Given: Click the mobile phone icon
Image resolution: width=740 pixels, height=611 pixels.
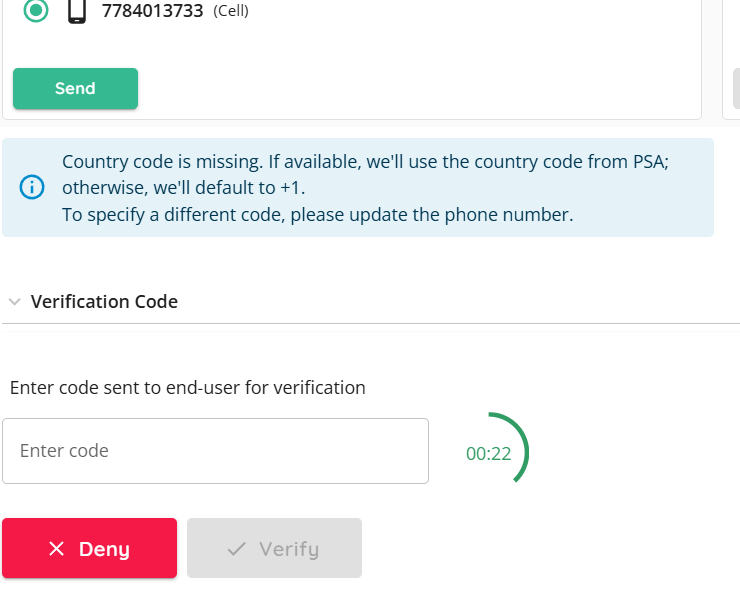Looking at the screenshot, I should tap(77, 11).
